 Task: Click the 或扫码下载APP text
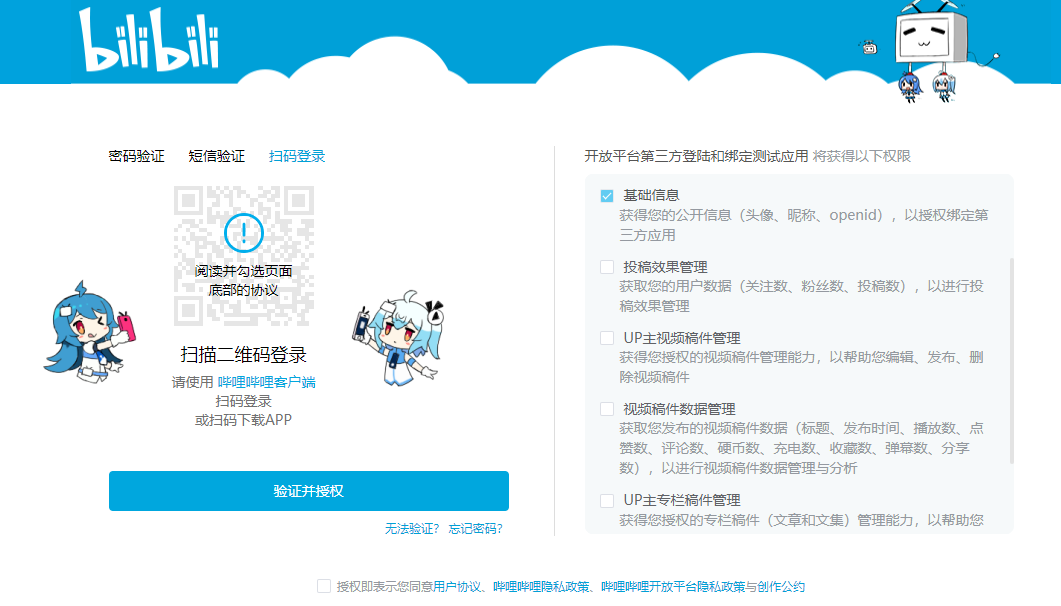[x=244, y=420]
